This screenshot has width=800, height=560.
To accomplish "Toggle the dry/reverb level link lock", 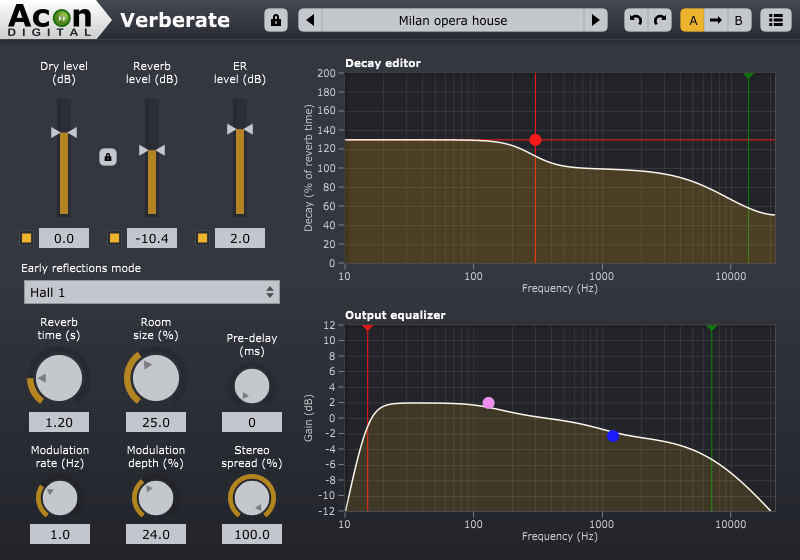I will tap(108, 157).
